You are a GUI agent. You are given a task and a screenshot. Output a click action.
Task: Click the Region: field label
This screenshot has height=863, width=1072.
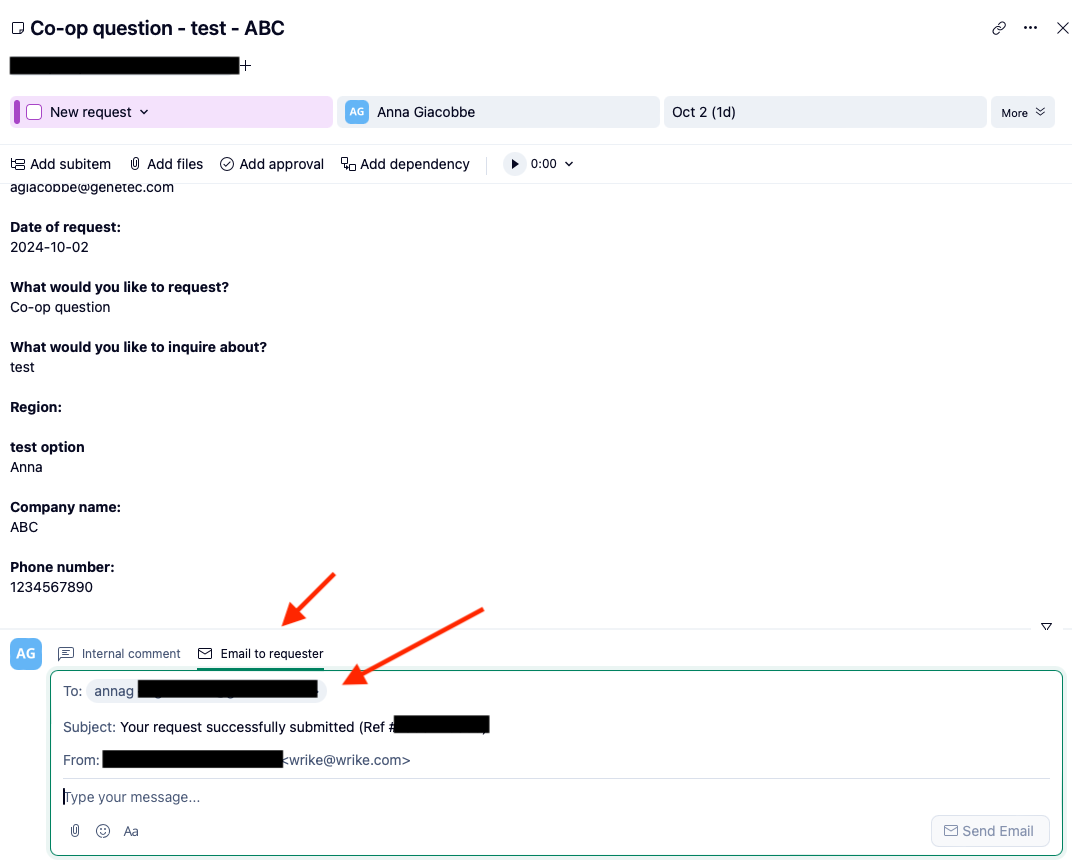[36, 407]
